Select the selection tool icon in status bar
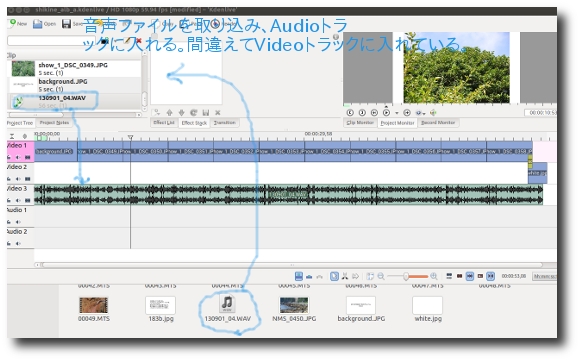 point(334,276)
